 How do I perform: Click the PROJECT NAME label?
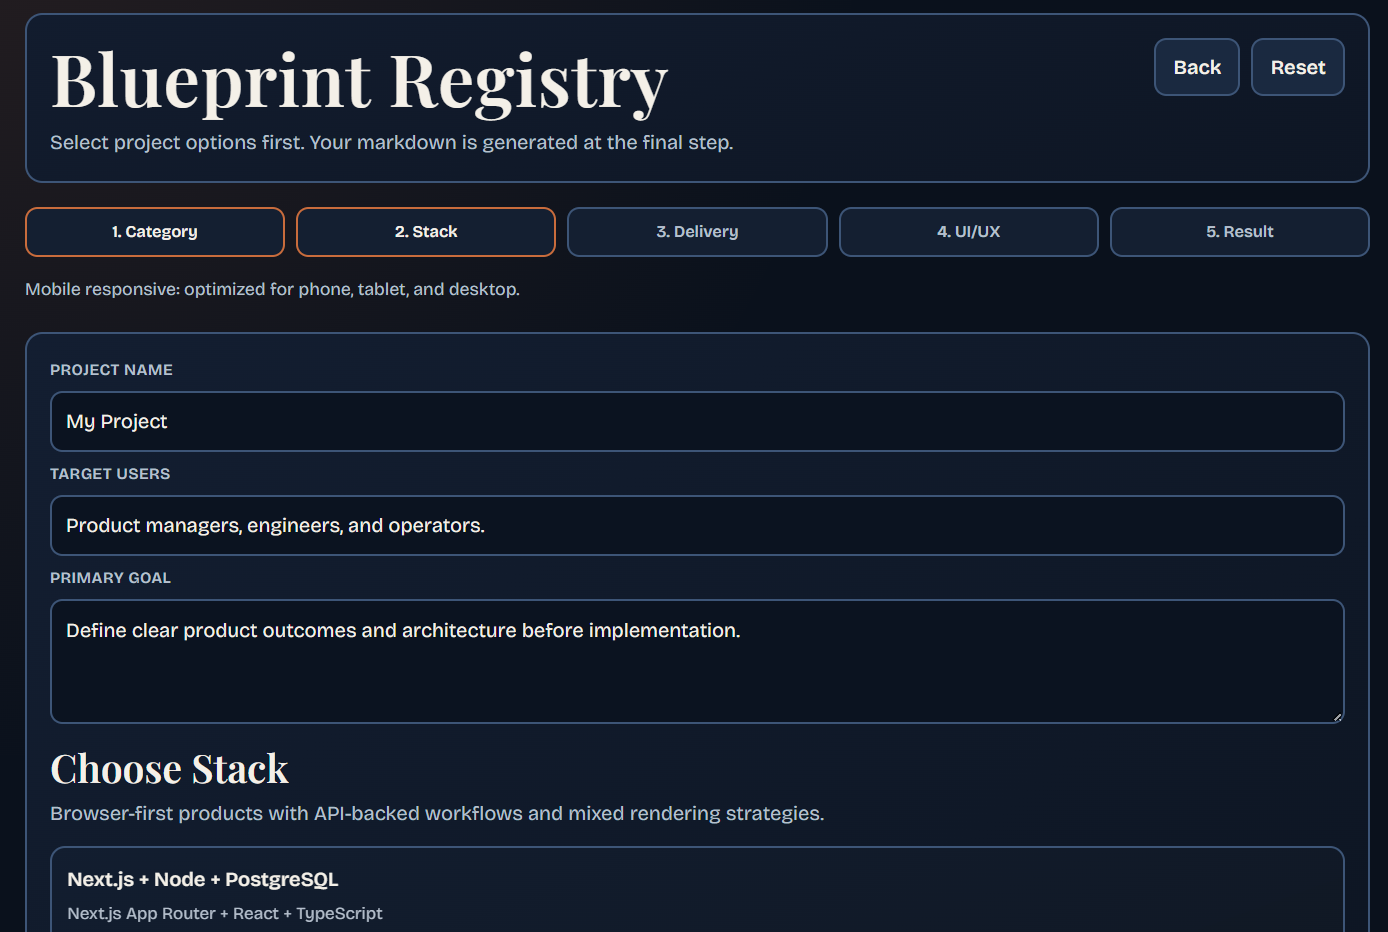[x=111, y=370]
